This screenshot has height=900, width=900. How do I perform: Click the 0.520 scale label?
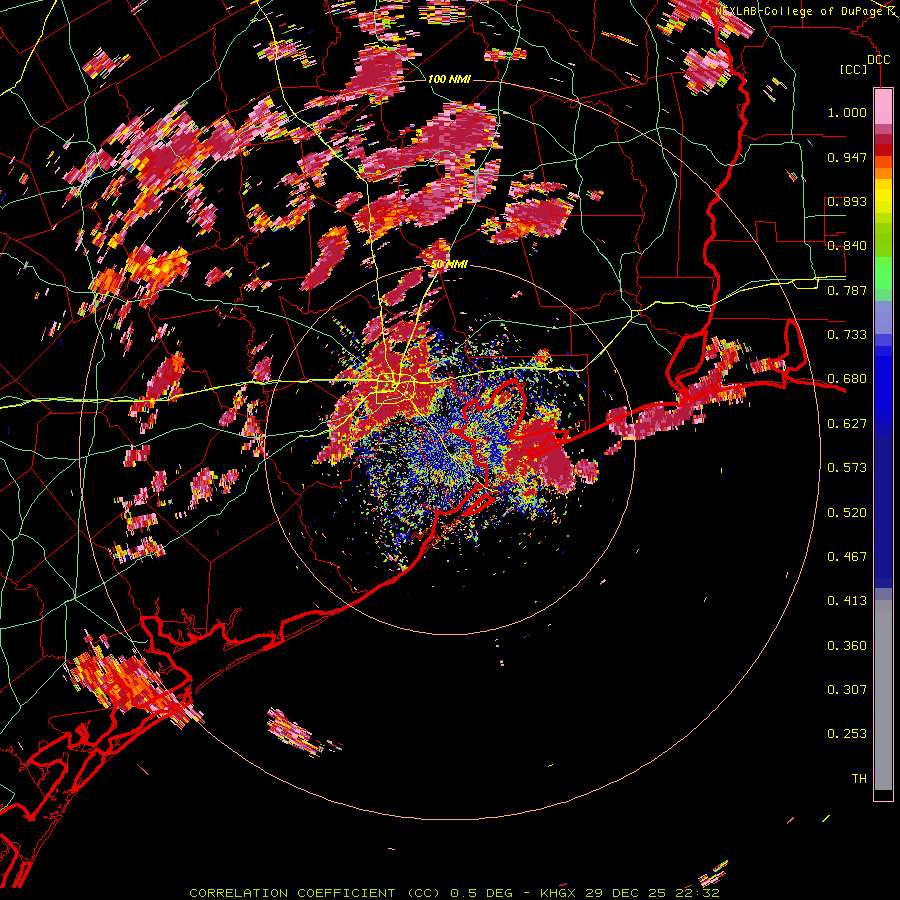tap(847, 513)
